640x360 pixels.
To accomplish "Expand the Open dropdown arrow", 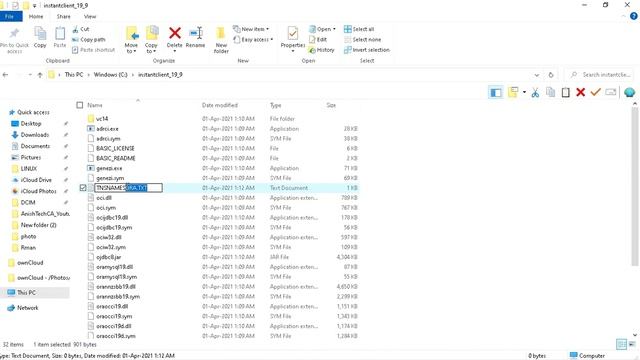I will 334,29.
